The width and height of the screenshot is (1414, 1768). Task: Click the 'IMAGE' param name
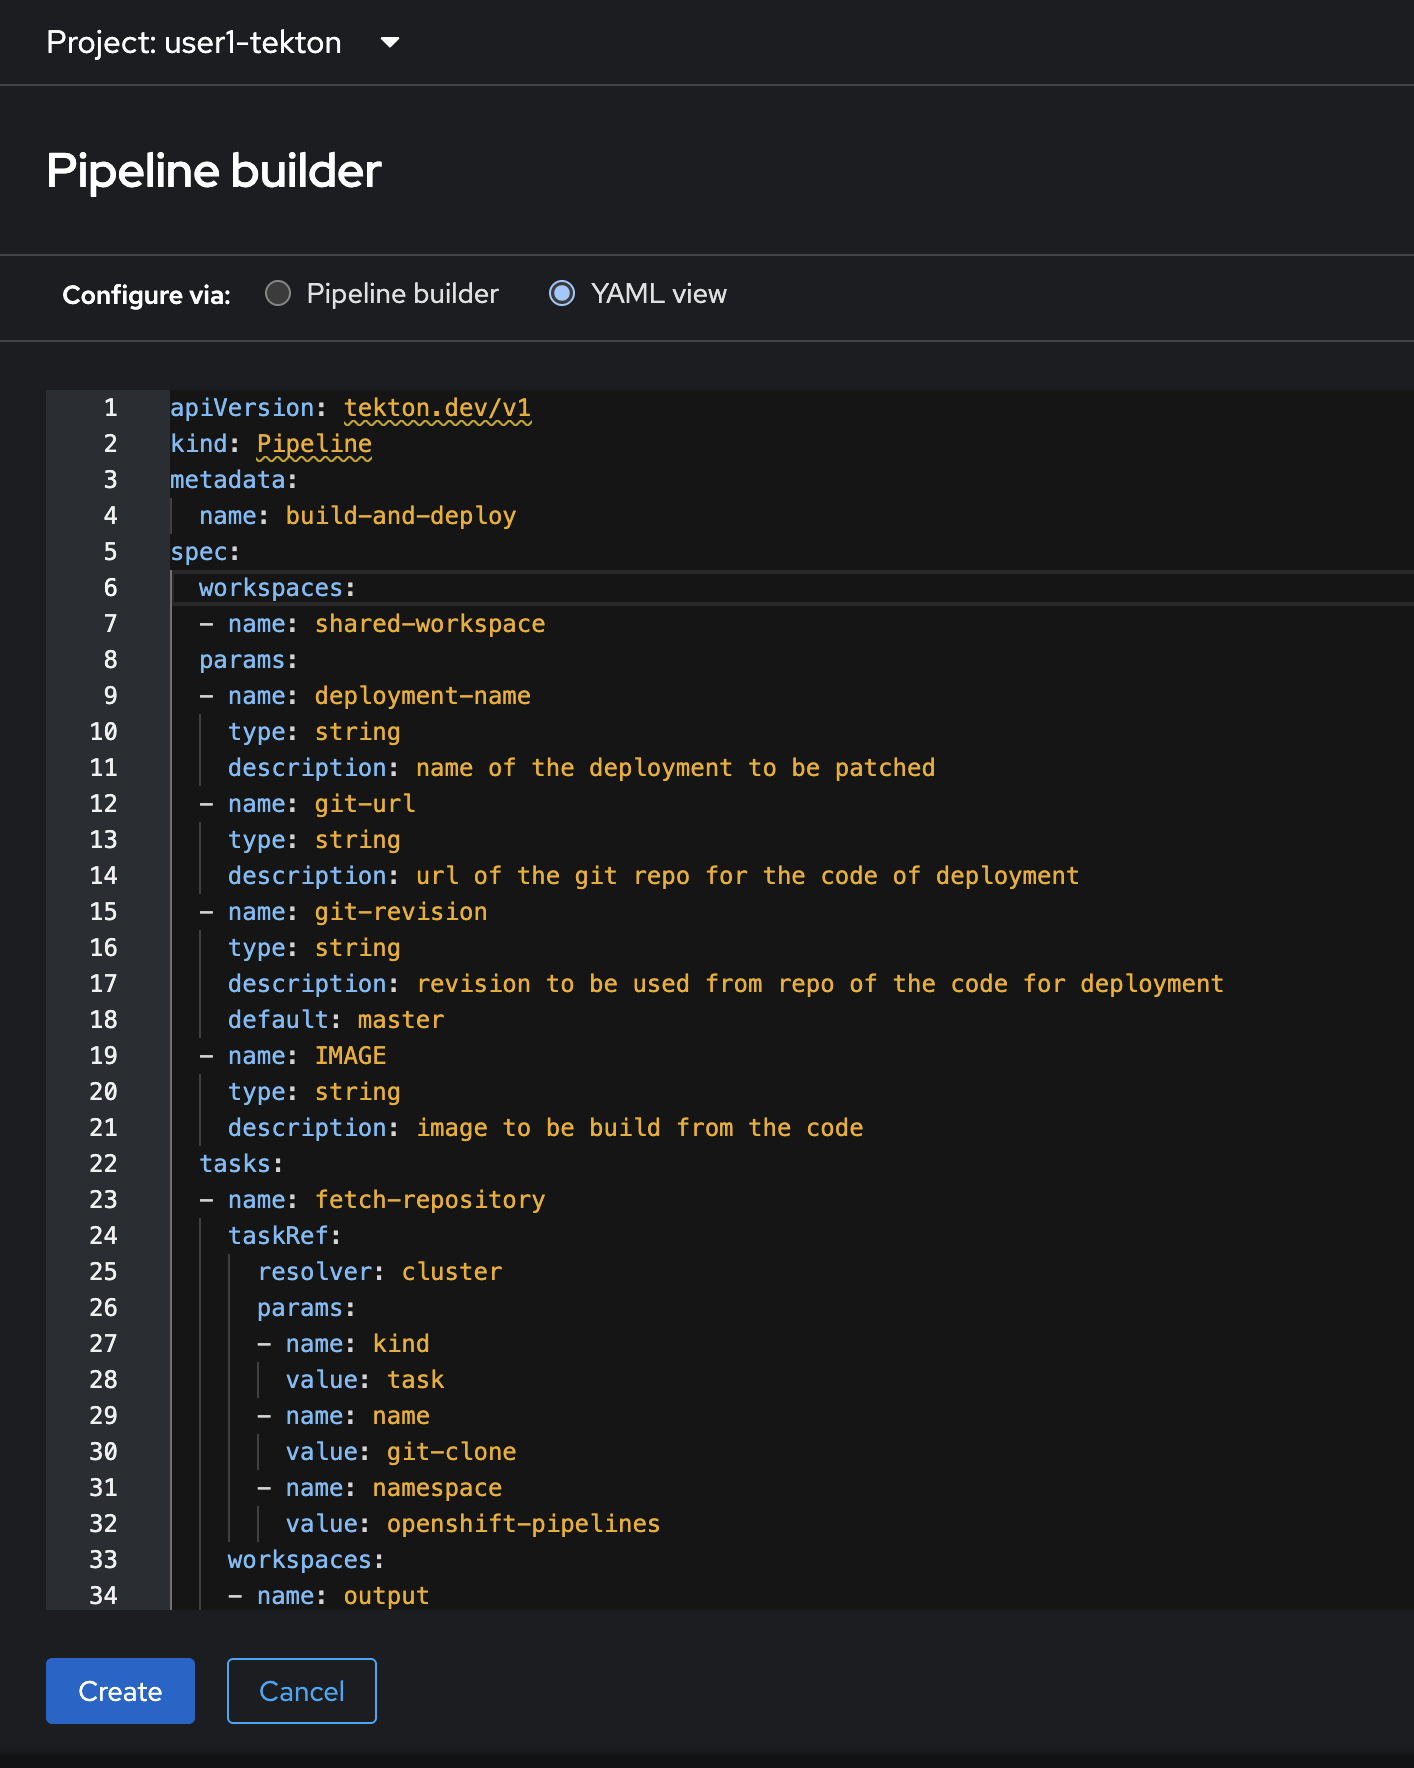coord(351,1056)
